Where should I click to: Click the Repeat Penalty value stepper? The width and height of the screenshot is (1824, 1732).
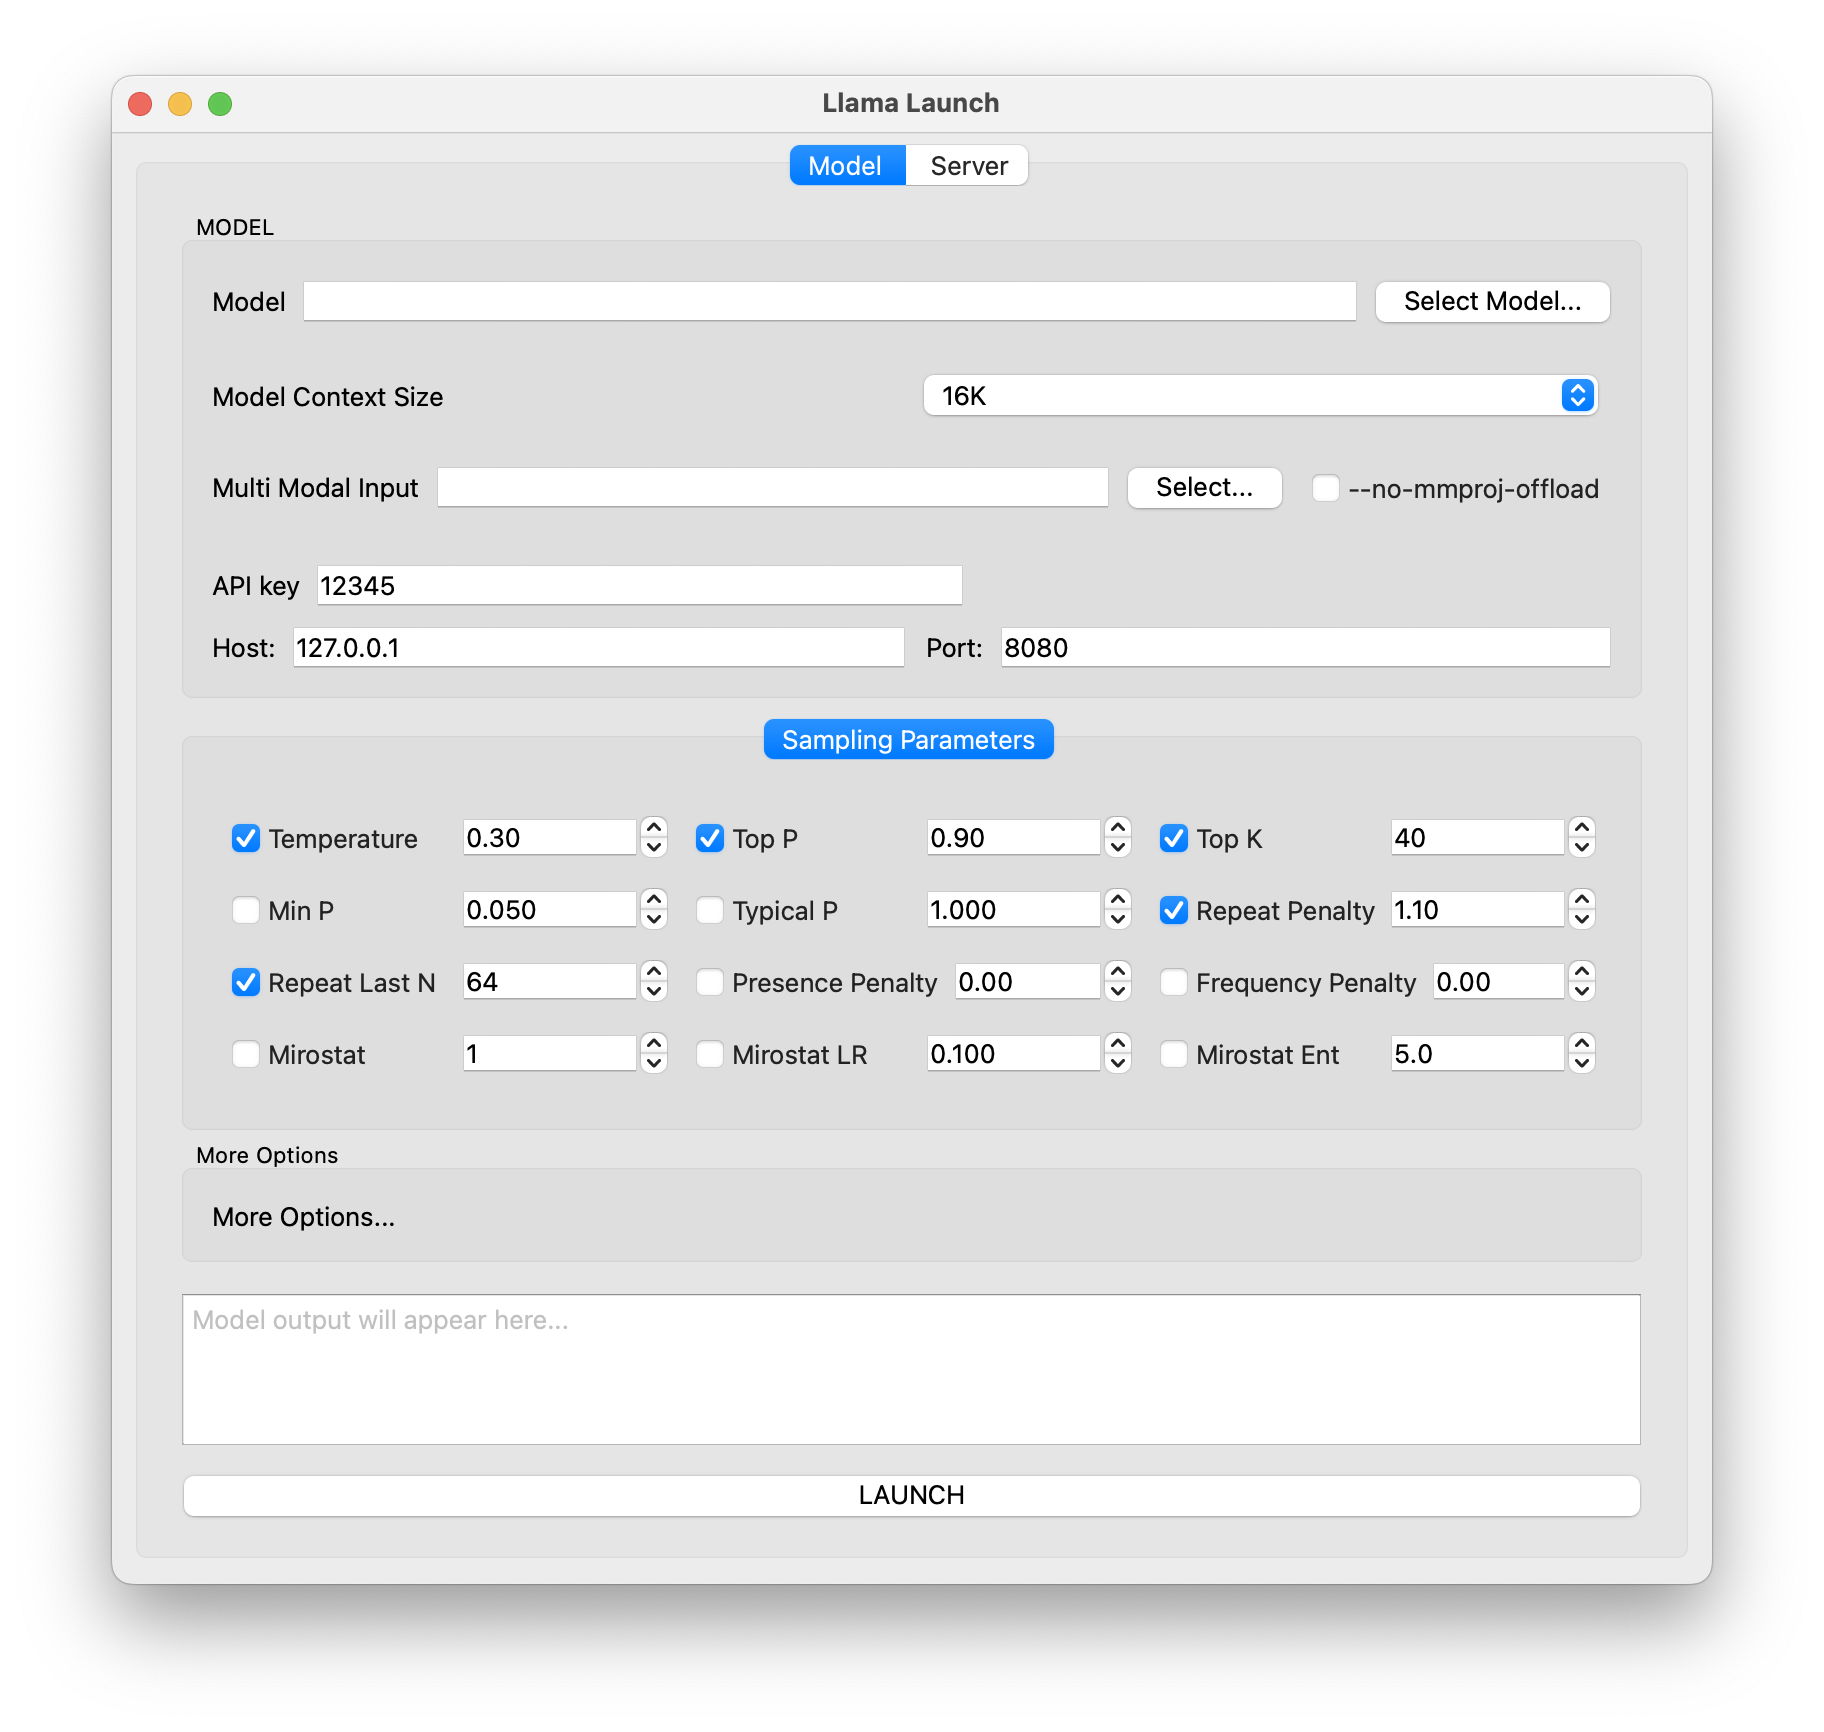pyautogui.click(x=1582, y=909)
